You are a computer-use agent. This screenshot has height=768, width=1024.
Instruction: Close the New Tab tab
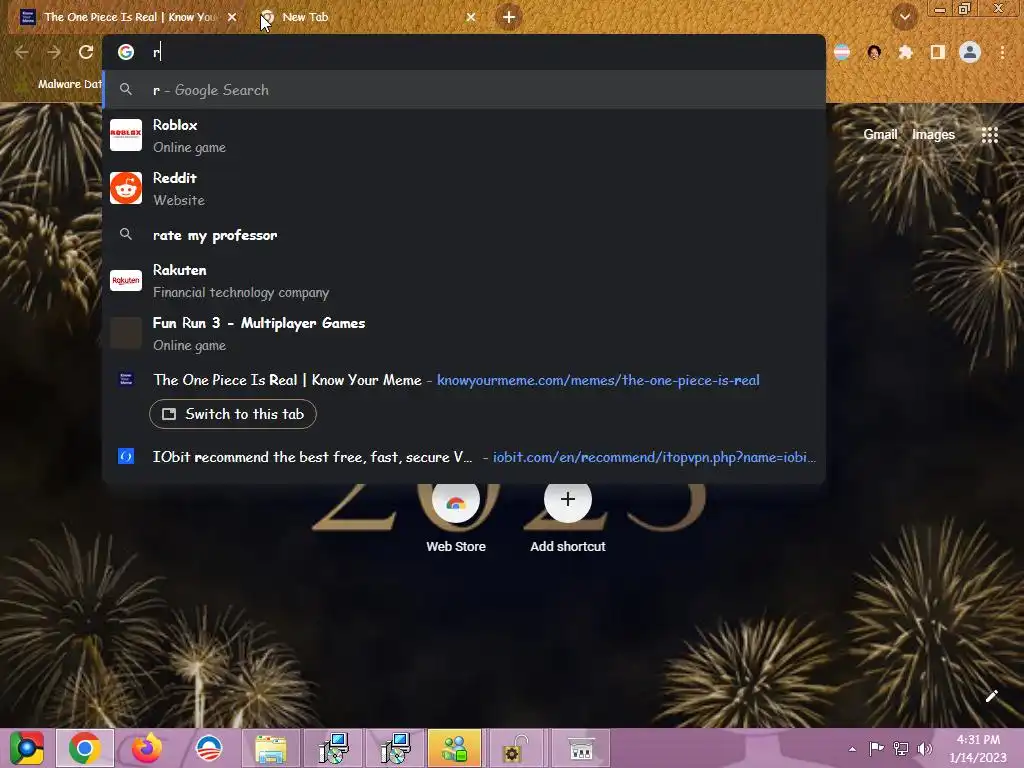click(x=471, y=17)
